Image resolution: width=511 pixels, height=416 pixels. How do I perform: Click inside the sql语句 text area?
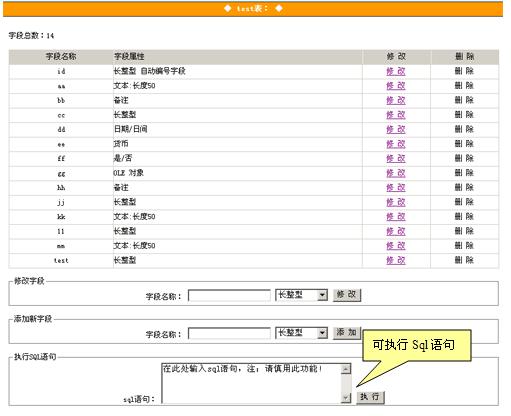252,383
